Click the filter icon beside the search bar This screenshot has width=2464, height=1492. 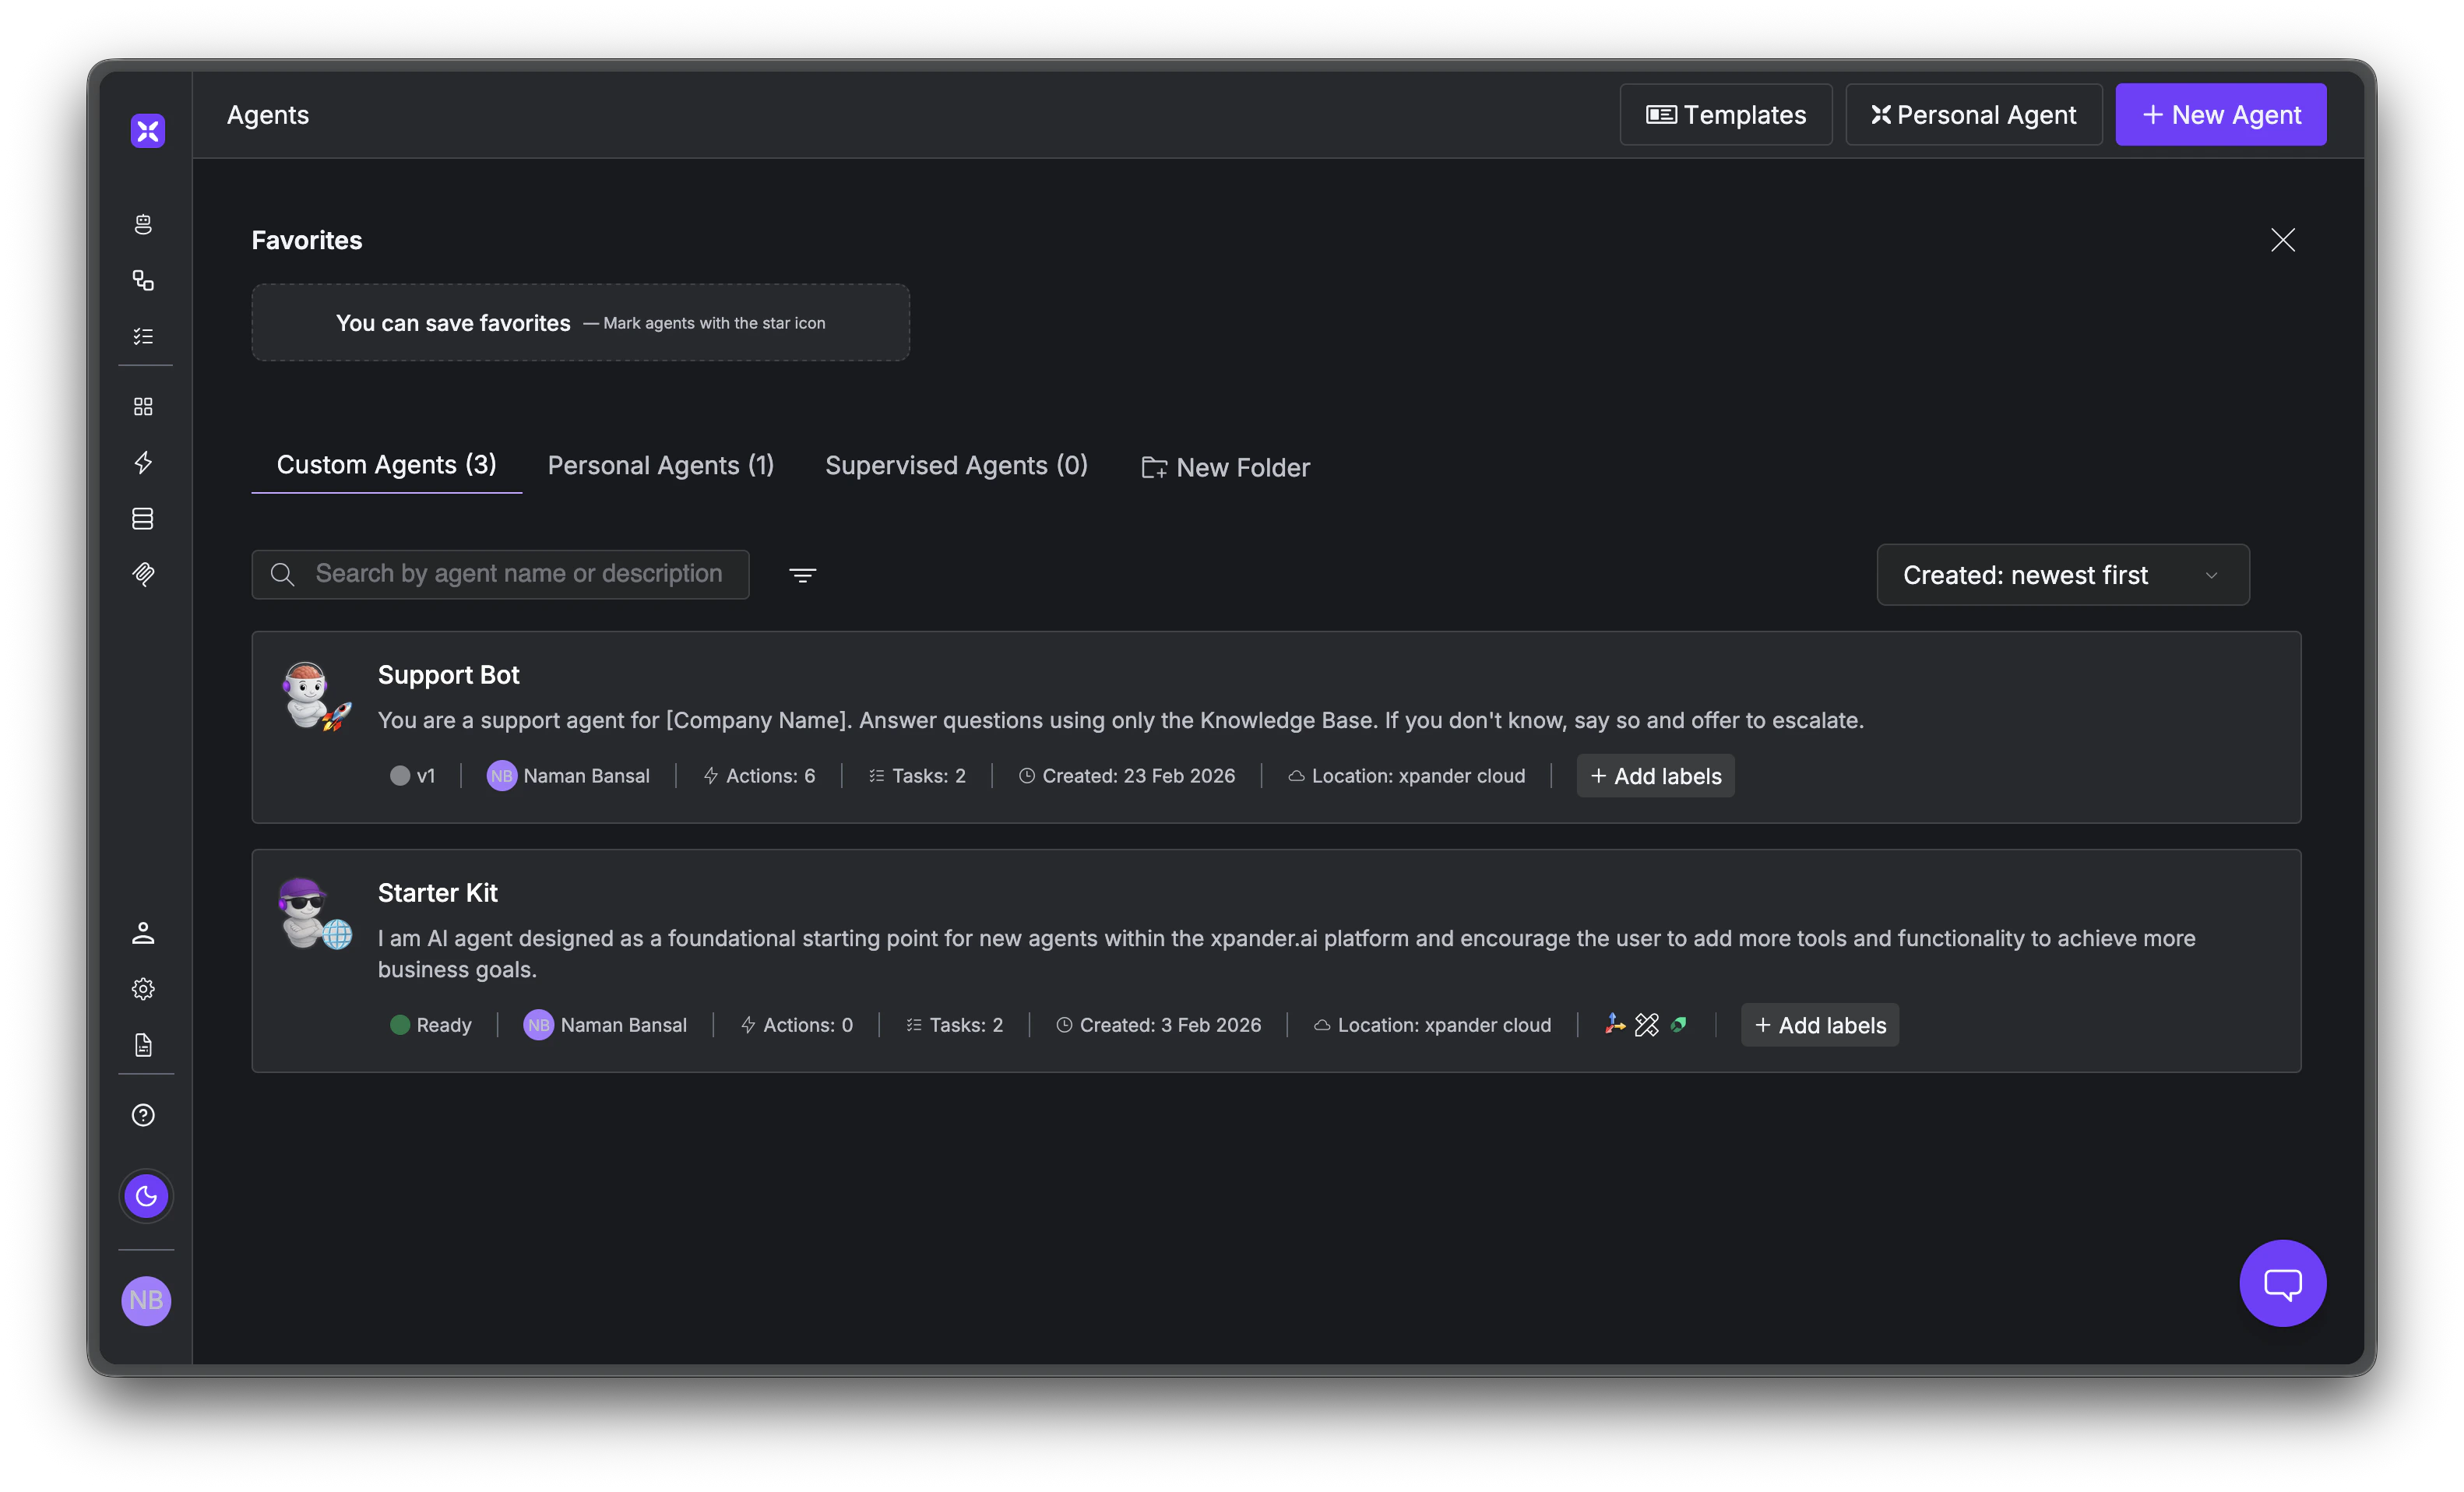[803, 574]
